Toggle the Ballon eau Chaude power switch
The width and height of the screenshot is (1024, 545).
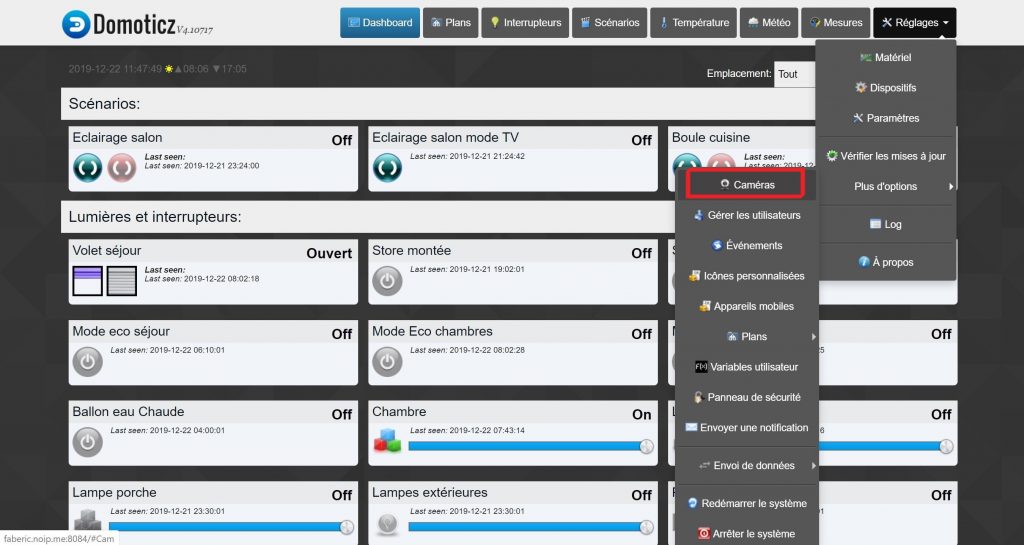88,441
